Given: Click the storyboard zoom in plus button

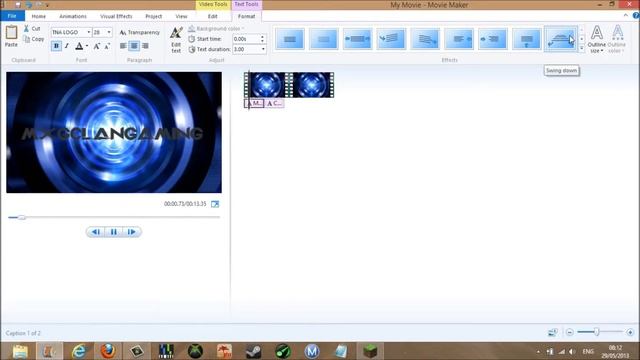Looking at the screenshot, I should point(630,332).
